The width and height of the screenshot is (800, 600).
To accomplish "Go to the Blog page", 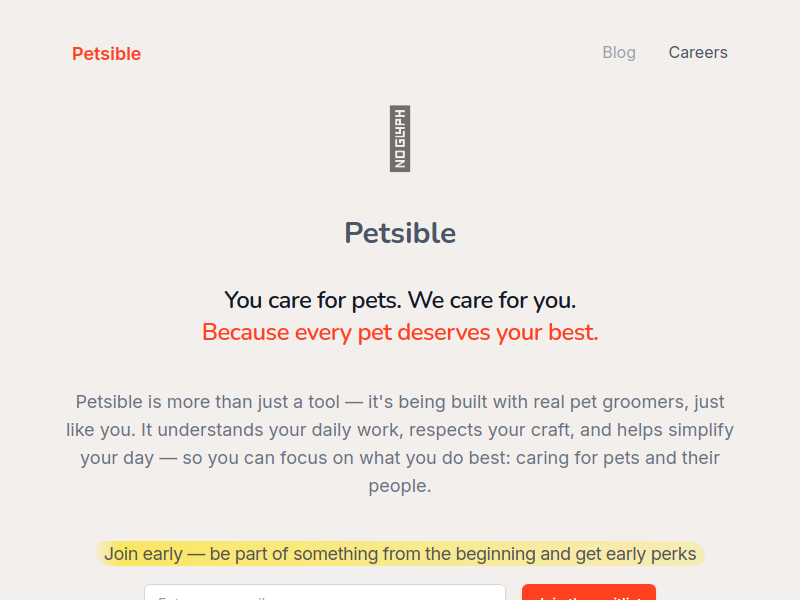I will 619,52.
